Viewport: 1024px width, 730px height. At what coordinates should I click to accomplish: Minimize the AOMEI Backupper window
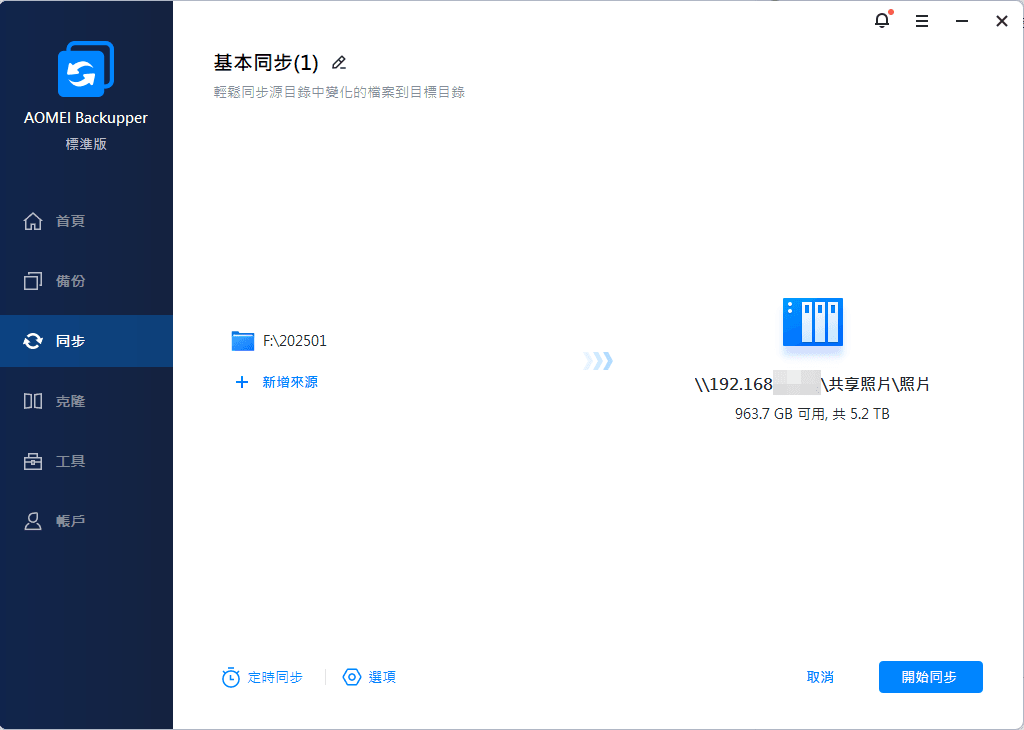pos(961,21)
